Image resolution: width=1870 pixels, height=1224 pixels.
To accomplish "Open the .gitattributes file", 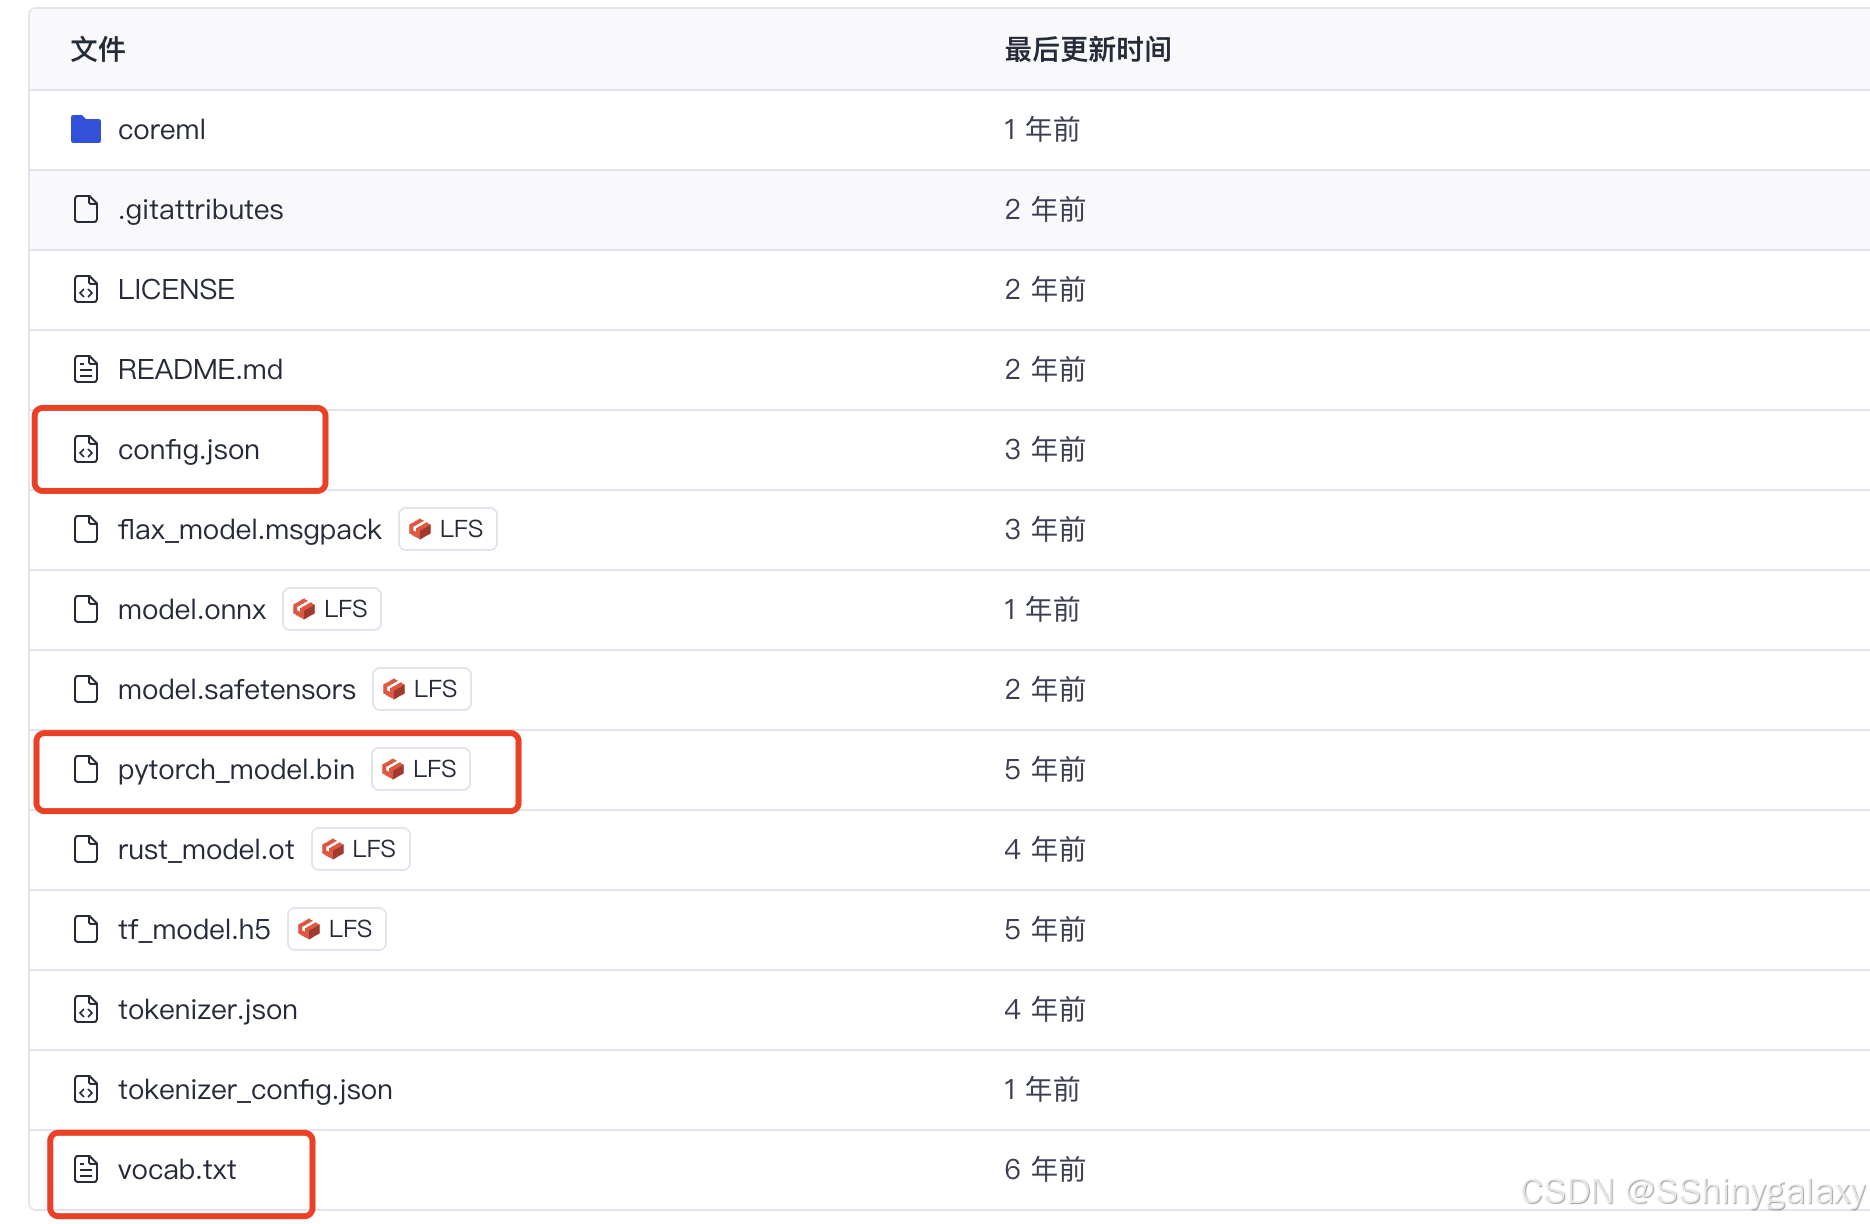I will (200, 209).
